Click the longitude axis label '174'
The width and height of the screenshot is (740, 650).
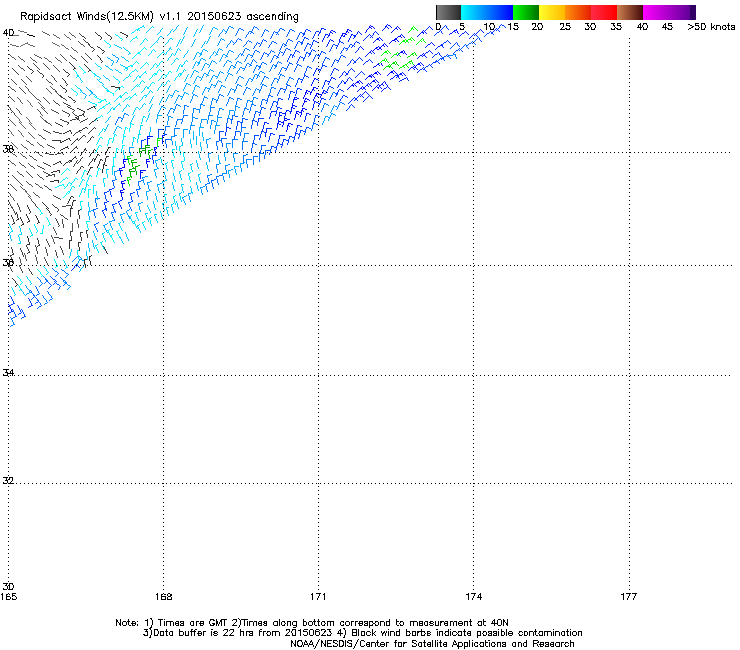(473, 597)
